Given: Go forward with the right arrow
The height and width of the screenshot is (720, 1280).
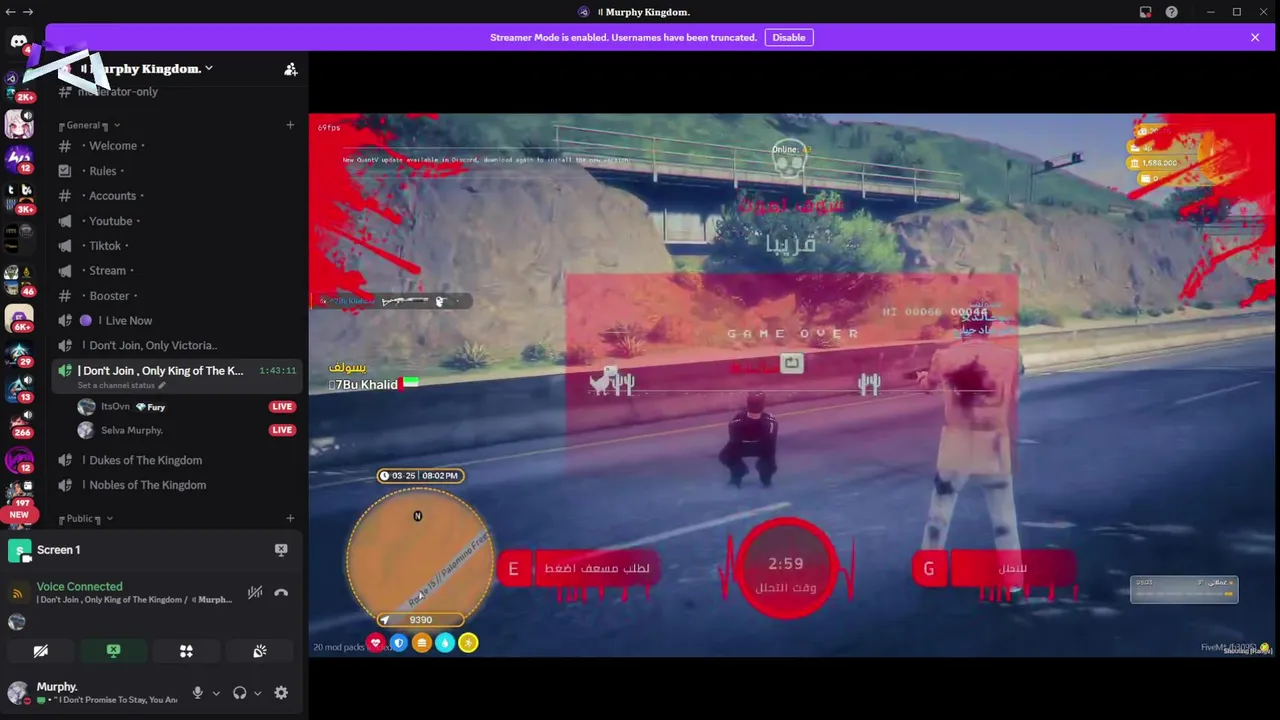Looking at the screenshot, I should [x=28, y=12].
